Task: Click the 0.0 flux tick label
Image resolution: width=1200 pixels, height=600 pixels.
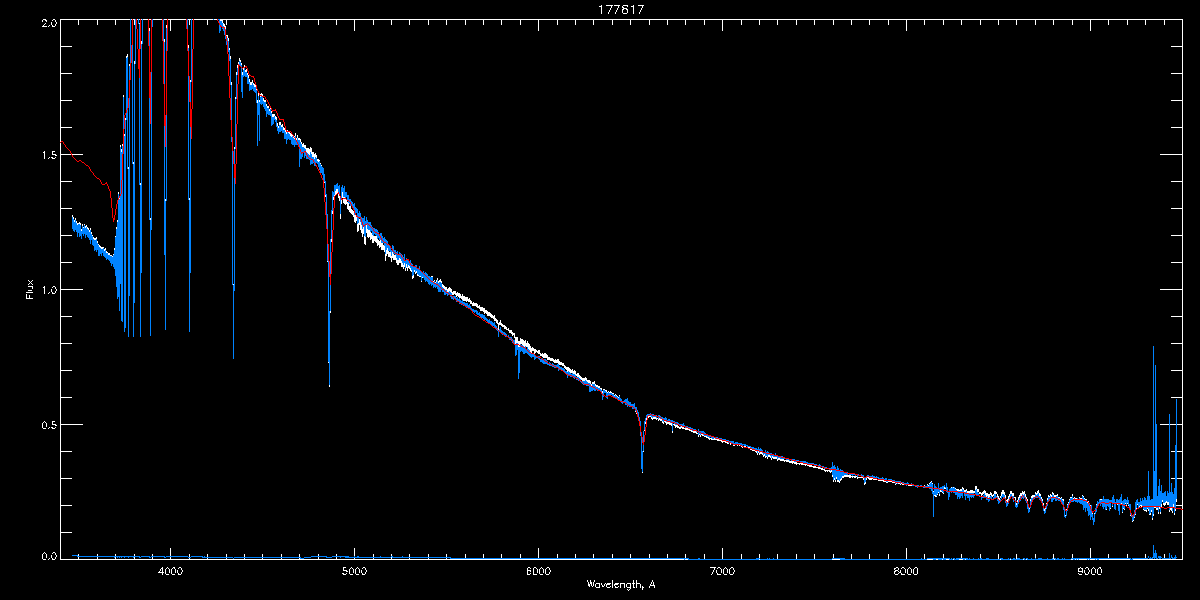Action: (47, 555)
